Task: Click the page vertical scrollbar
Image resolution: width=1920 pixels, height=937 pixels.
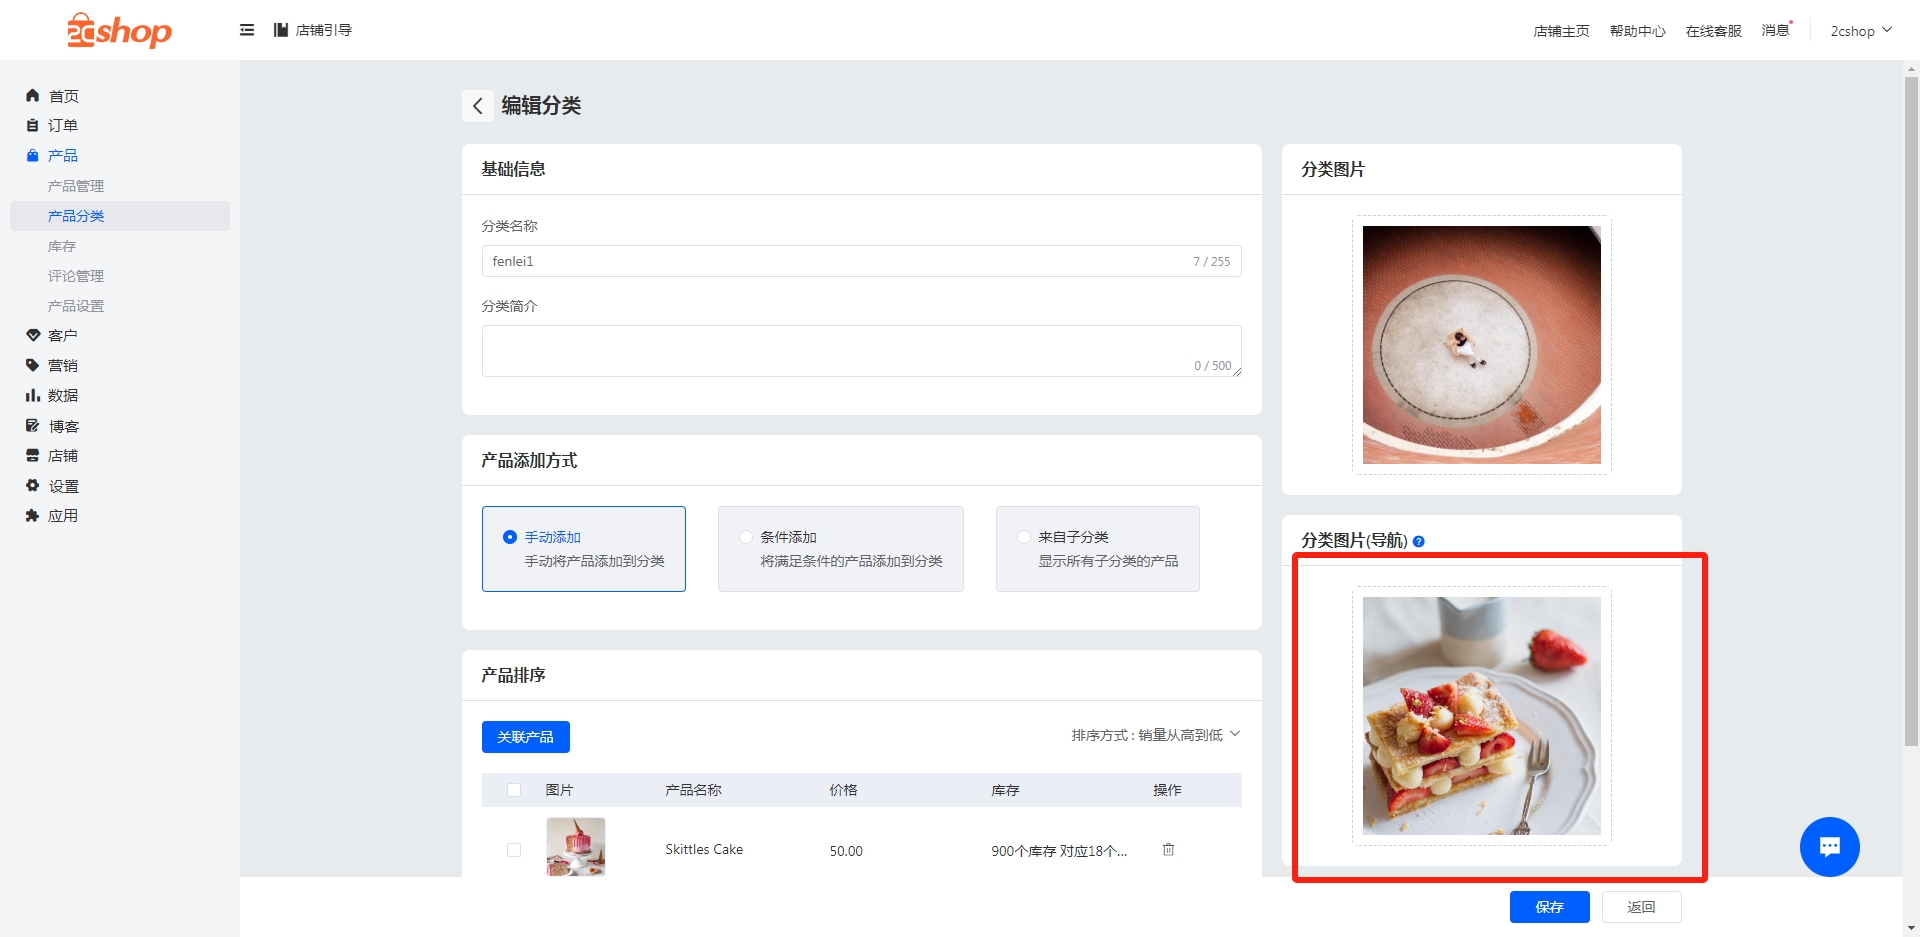Action: click(x=1911, y=410)
